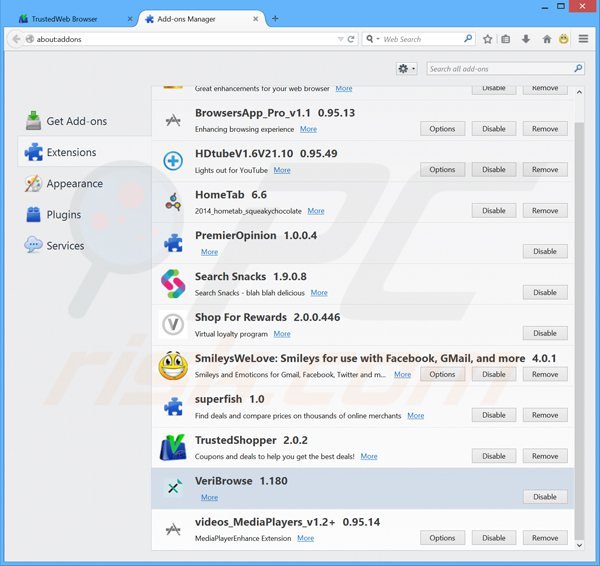The height and width of the screenshot is (566, 600).
Task: Disable the Shop For Rewards extension
Action: [545, 333]
